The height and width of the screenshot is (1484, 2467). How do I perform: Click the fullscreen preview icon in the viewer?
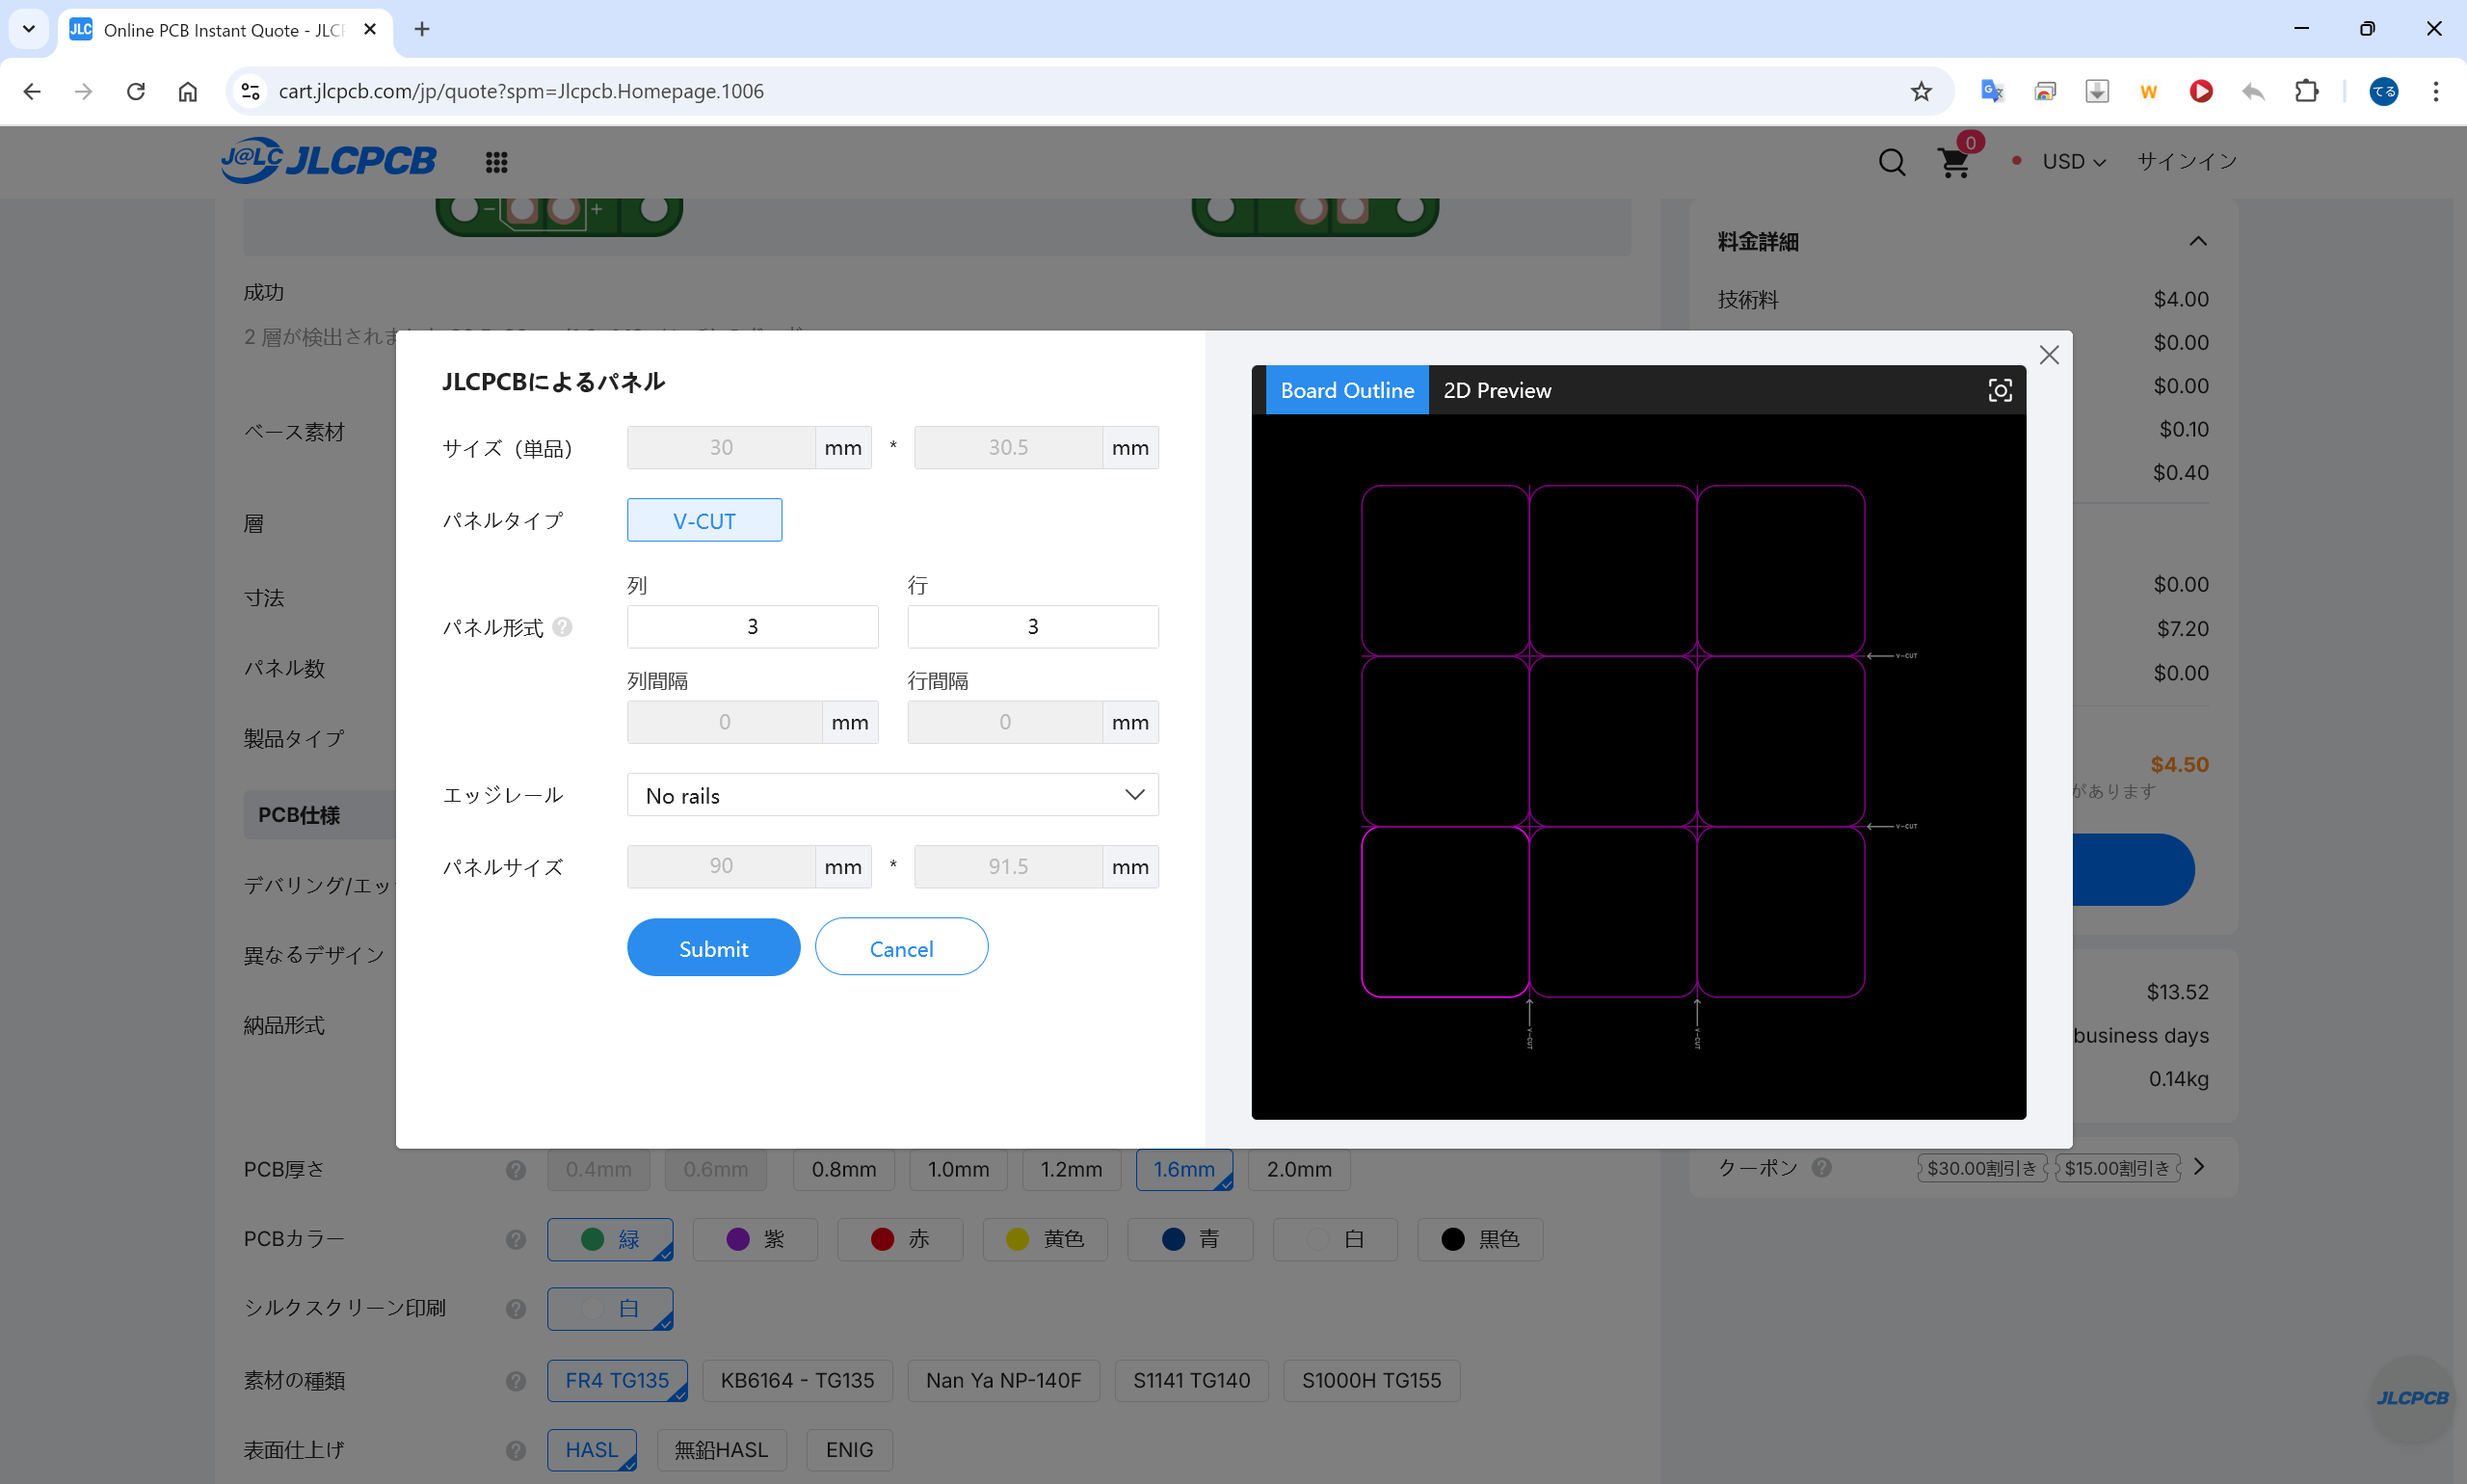1999,390
